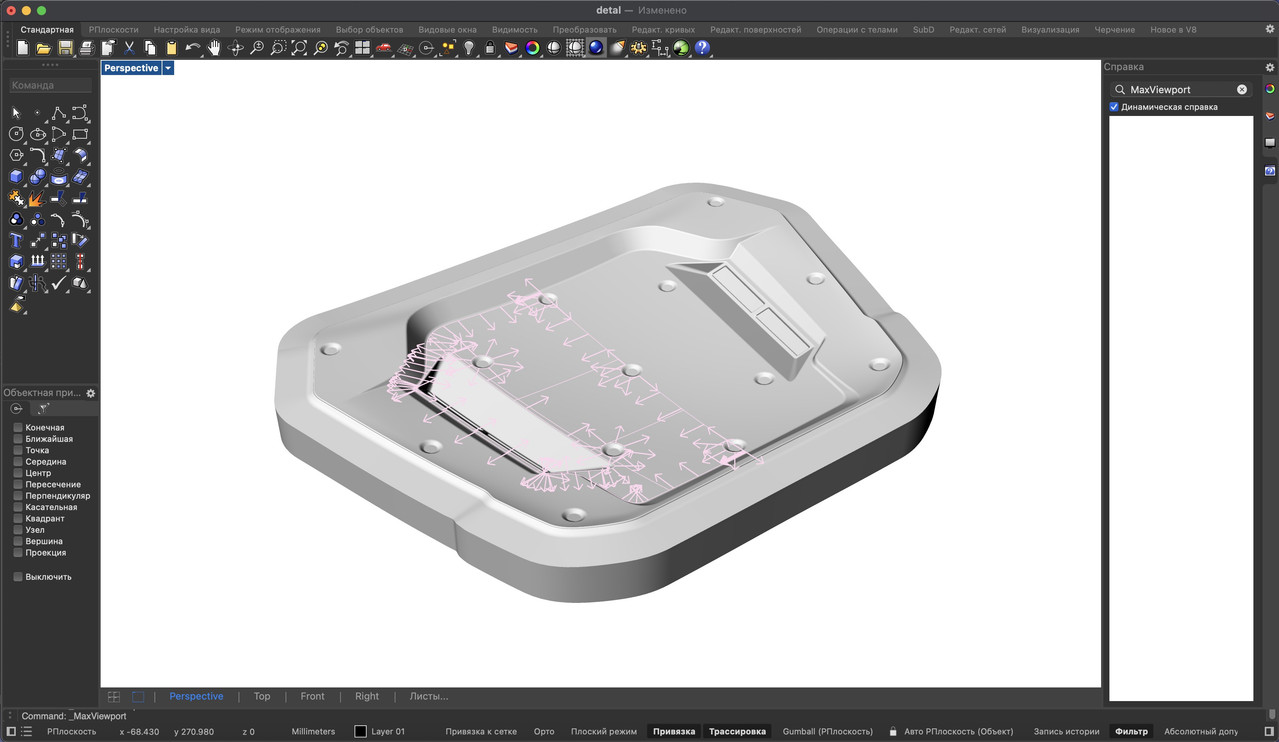
Task: Click the Print icon
Action: coord(86,48)
